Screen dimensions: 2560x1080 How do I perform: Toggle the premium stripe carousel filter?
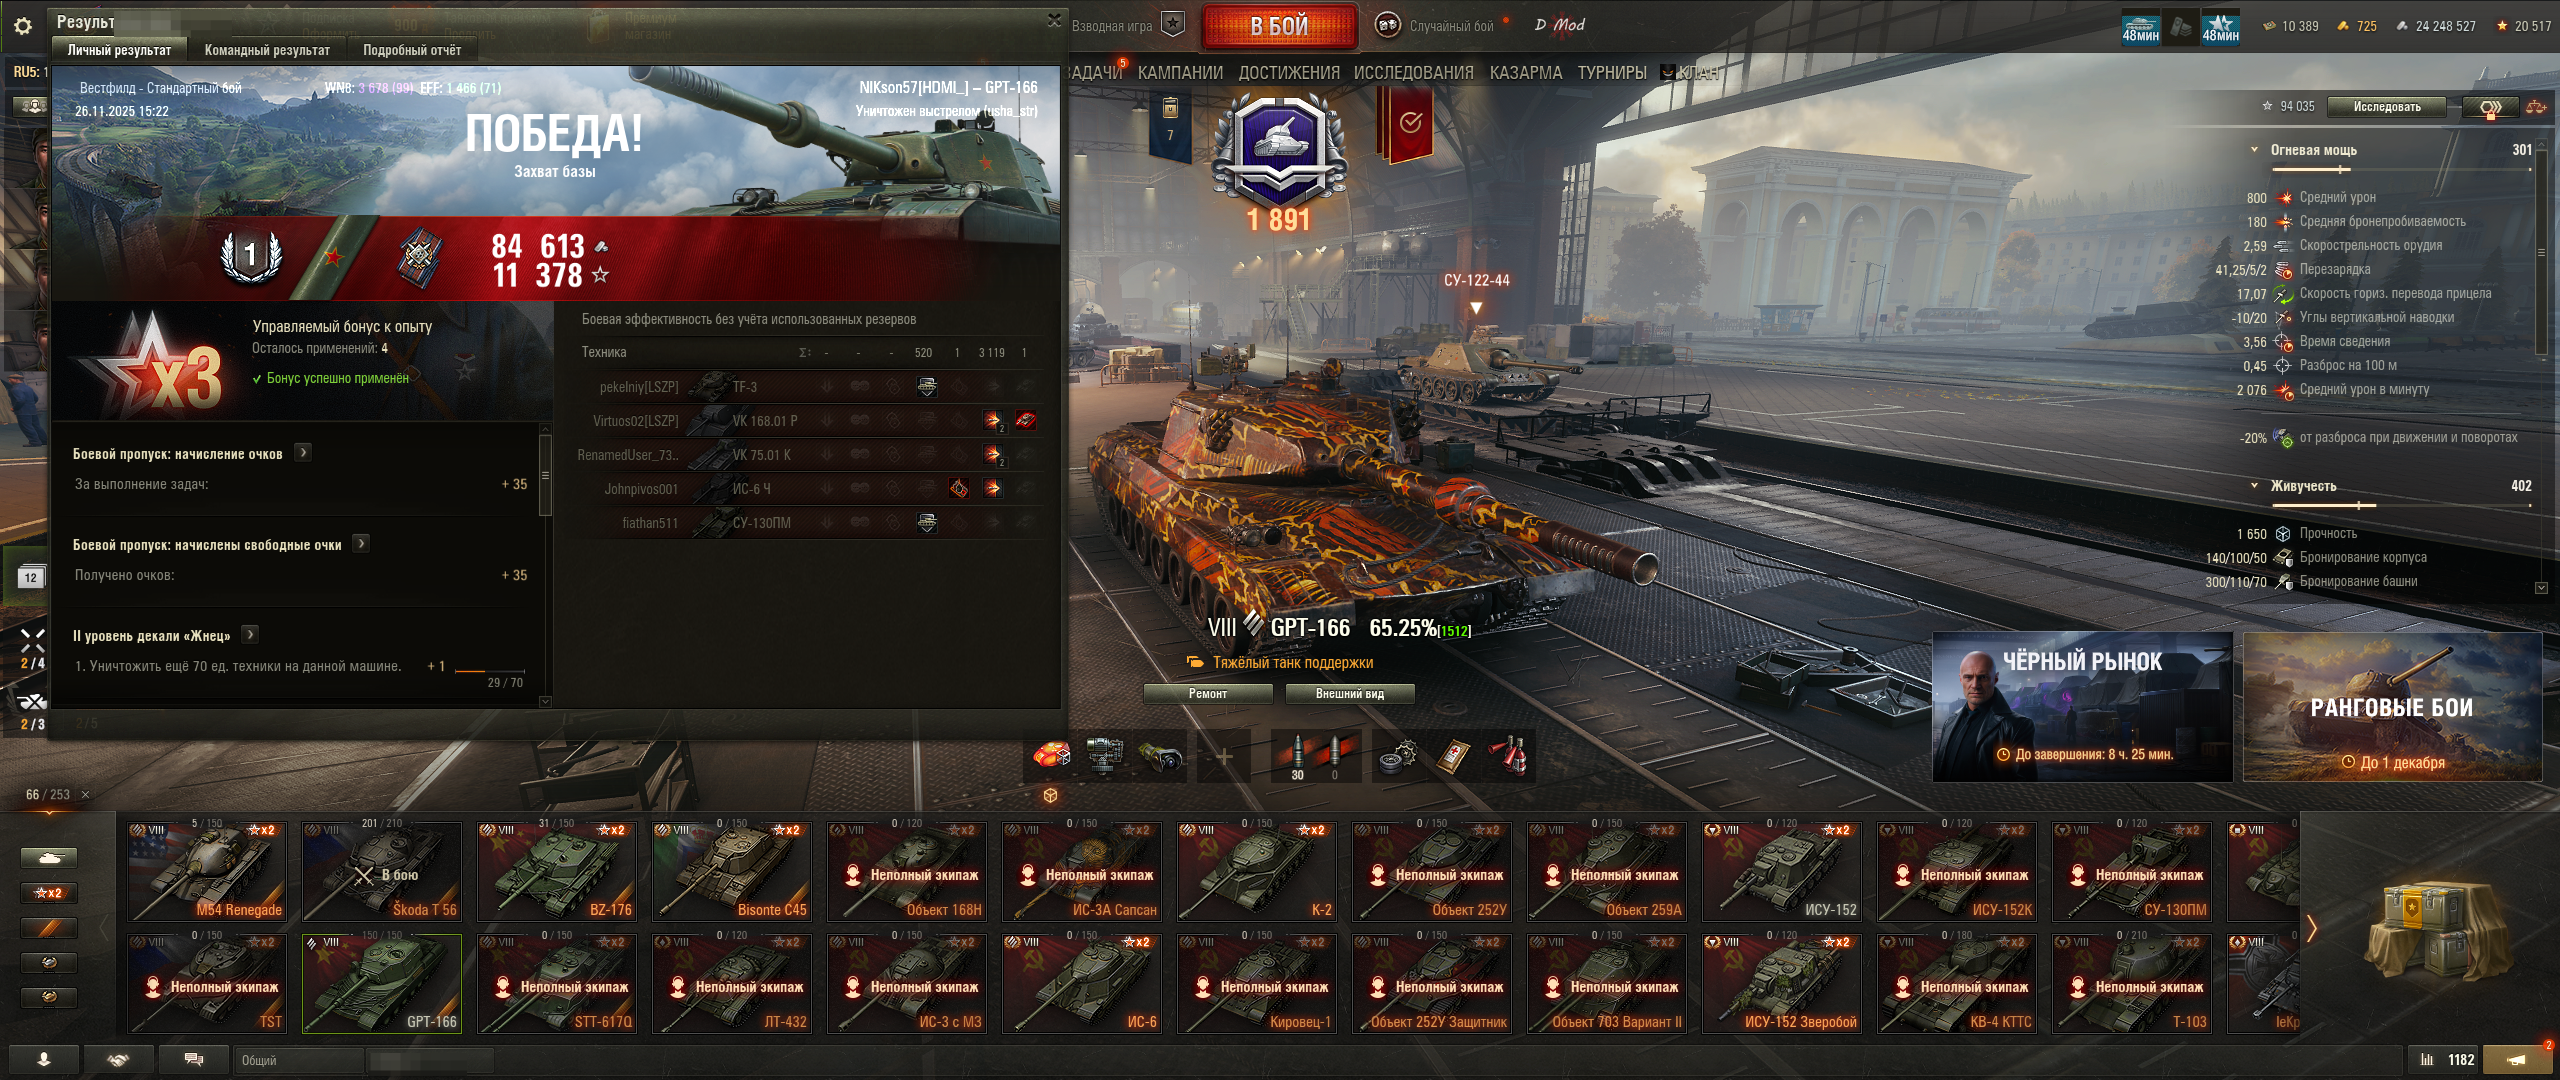tap(49, 928)
